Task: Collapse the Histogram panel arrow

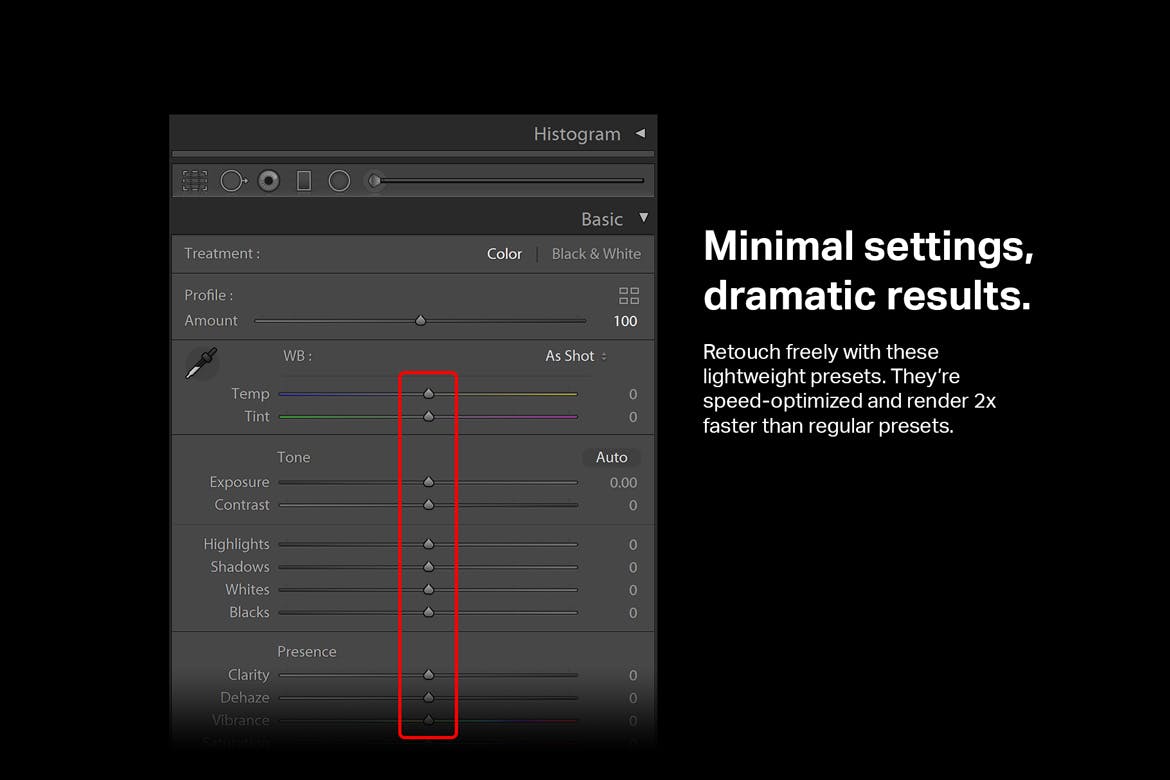Action: pos(640,133)
